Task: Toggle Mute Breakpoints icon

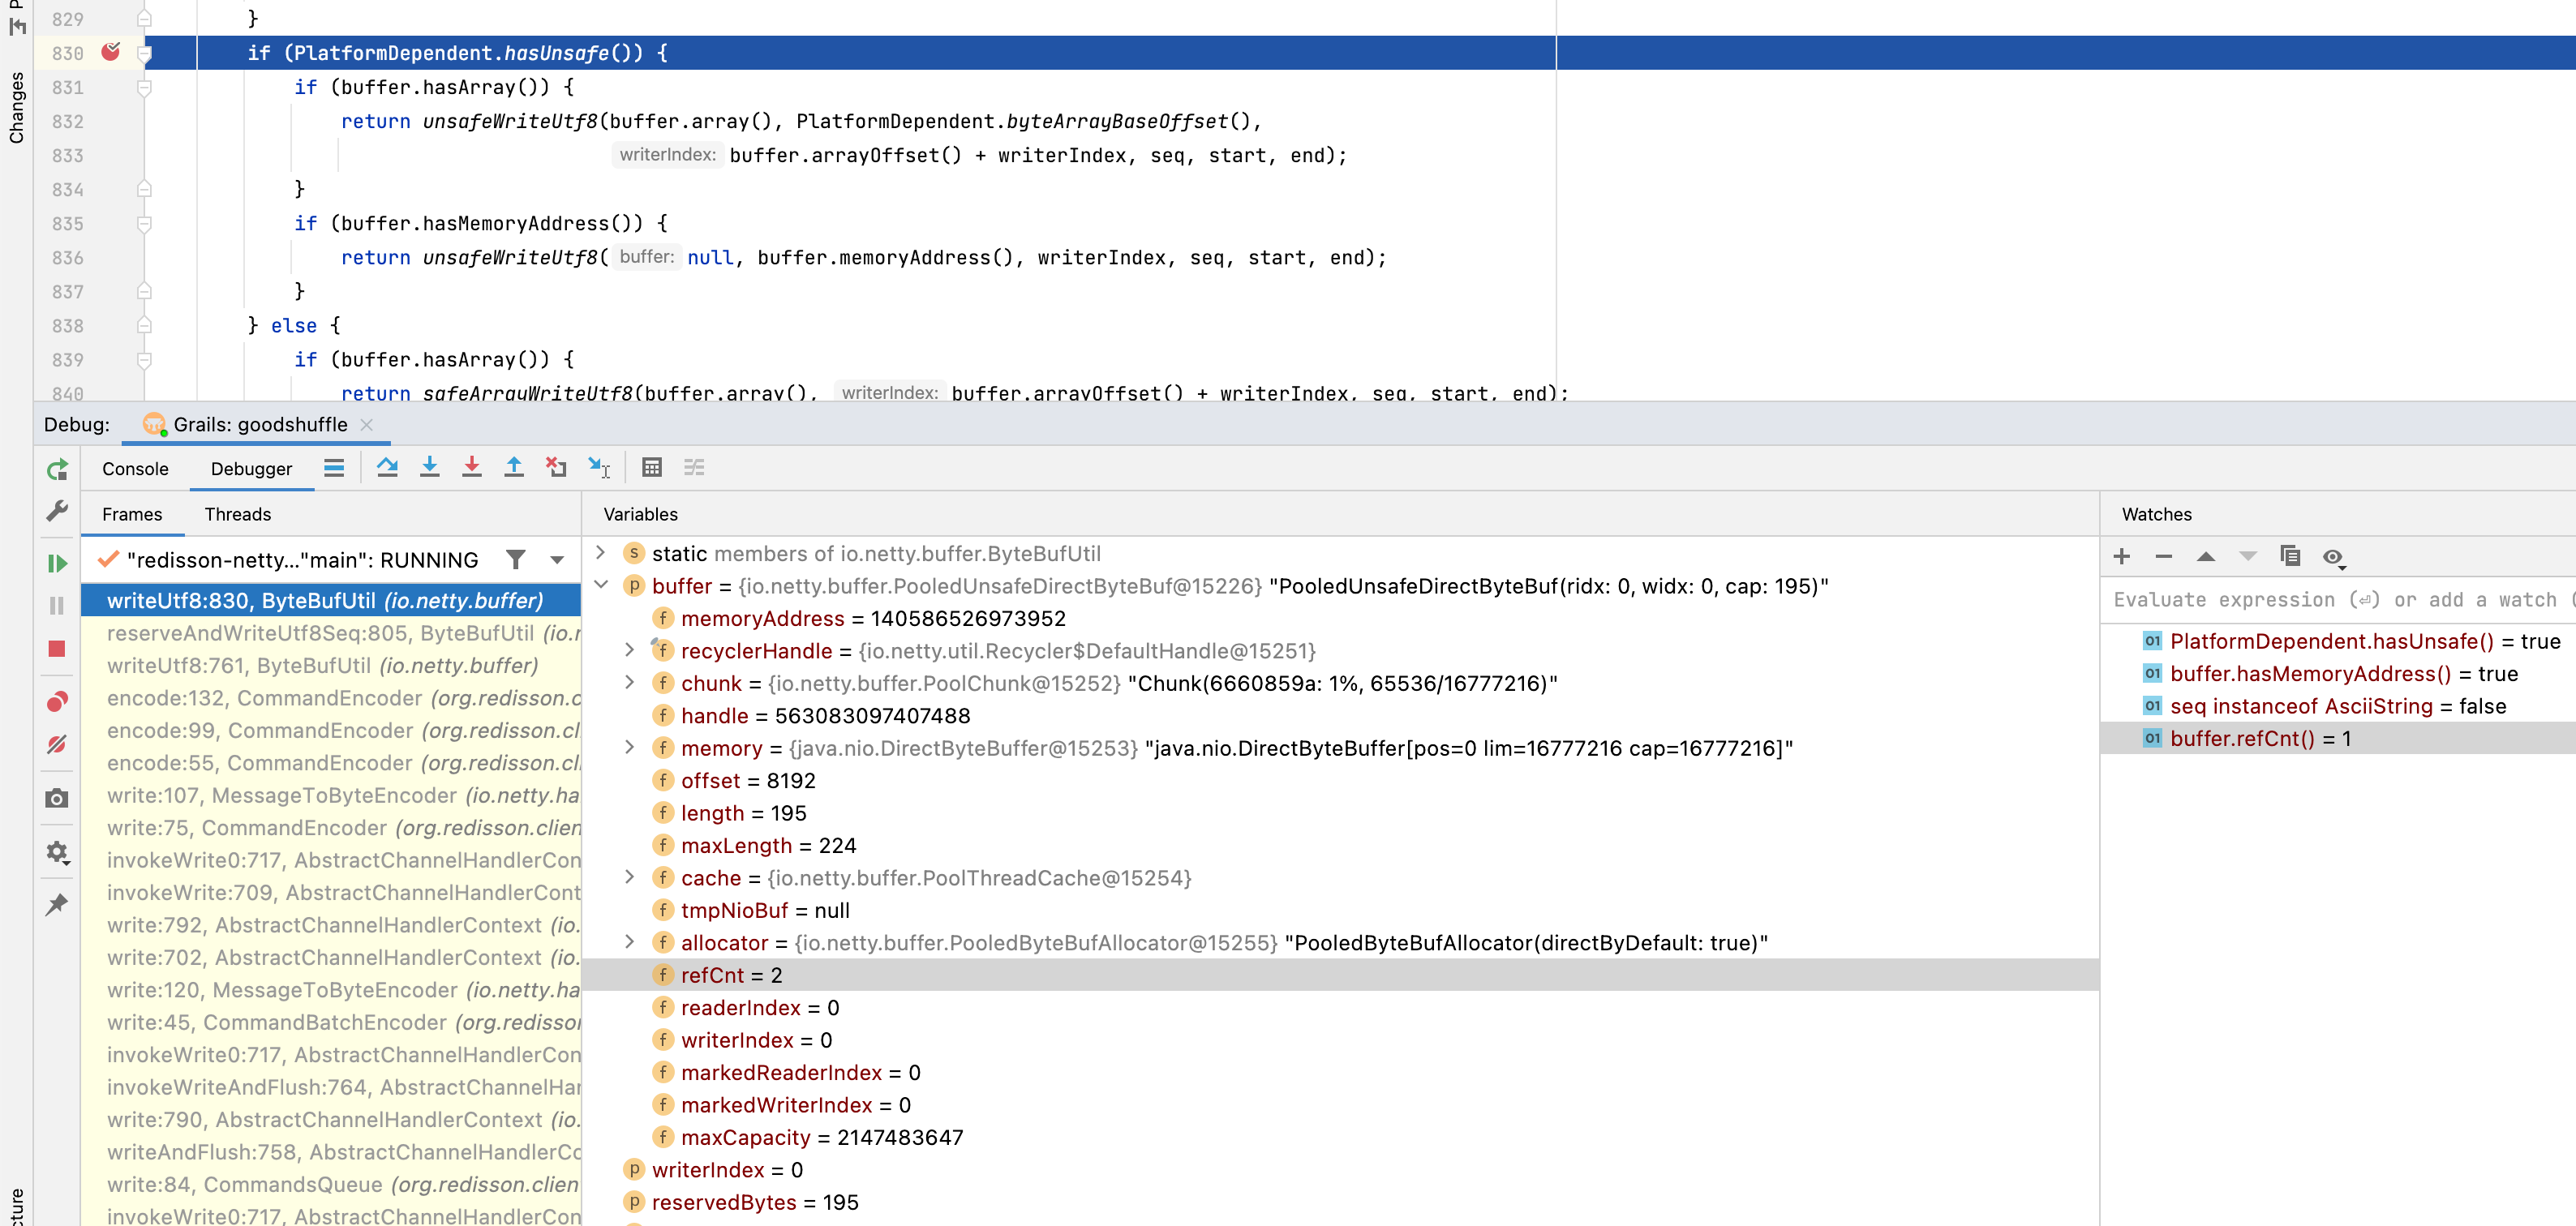Action: pyautogui.click(x=57, y=744)
